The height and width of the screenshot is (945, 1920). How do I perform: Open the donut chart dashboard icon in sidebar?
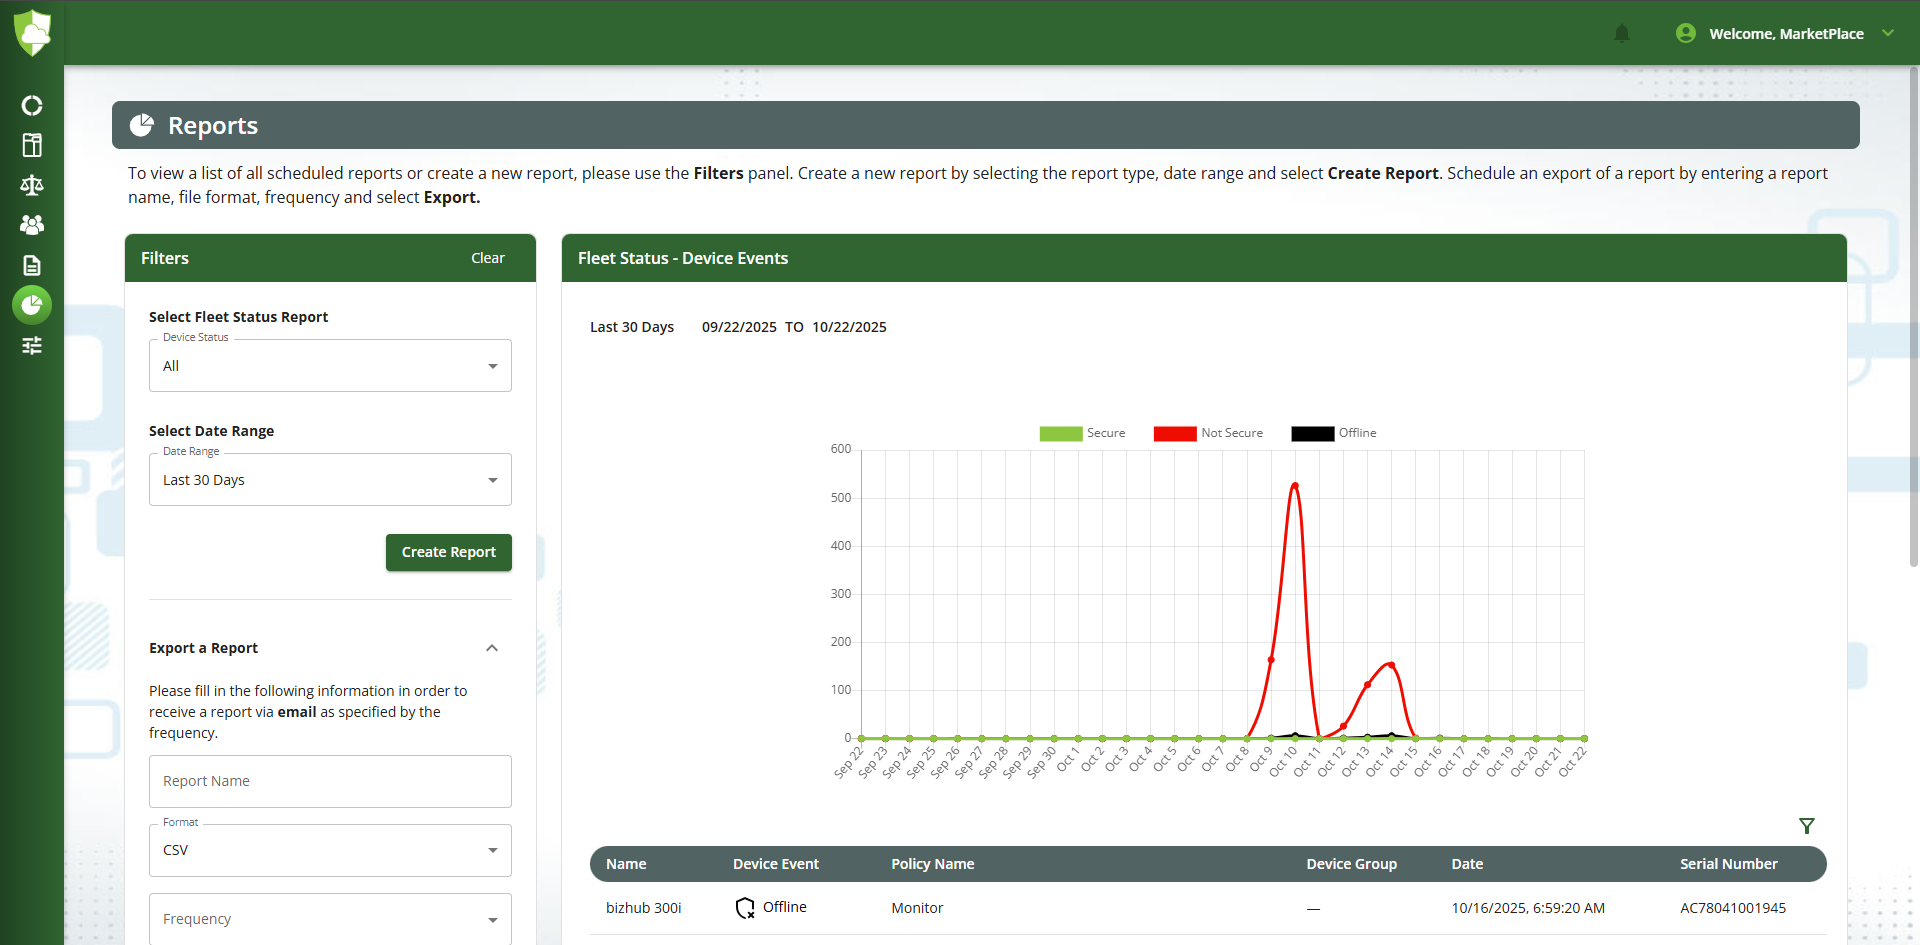(x=32, y=106)
